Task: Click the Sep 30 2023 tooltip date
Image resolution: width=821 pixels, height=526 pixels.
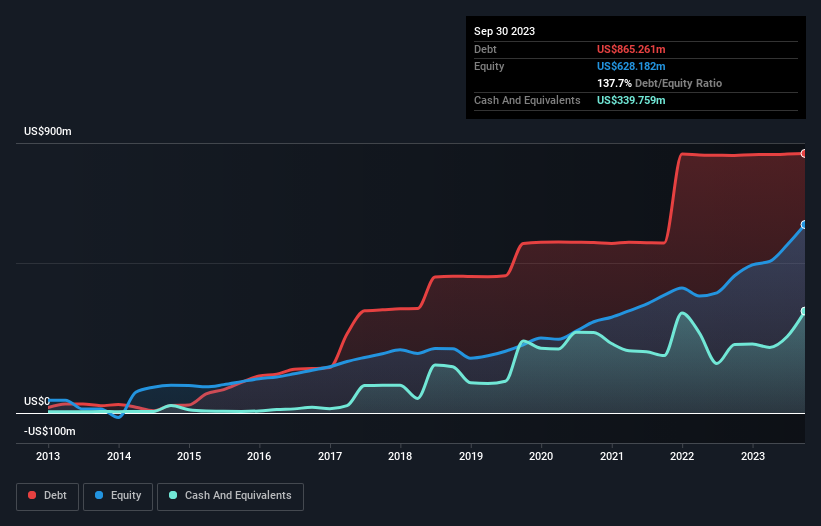Action: (504, 31)
